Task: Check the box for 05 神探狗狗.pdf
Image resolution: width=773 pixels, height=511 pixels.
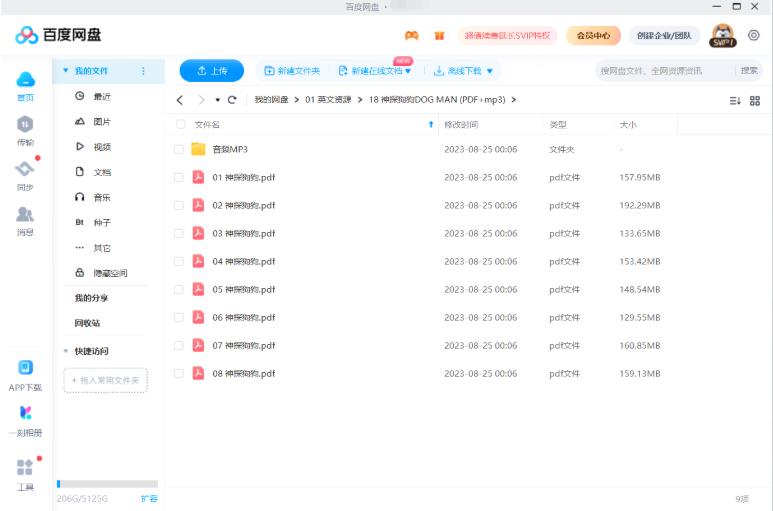Action: [x=179, y=289]
